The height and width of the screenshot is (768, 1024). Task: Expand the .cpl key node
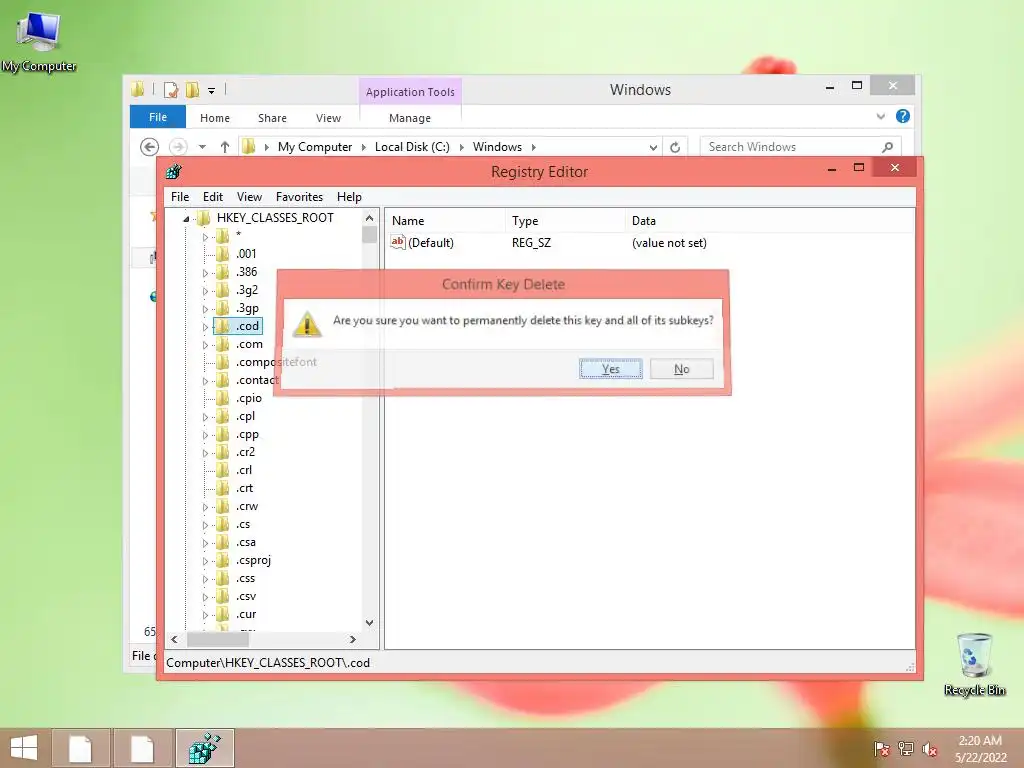pyautogui.click(x=205, y=417)
